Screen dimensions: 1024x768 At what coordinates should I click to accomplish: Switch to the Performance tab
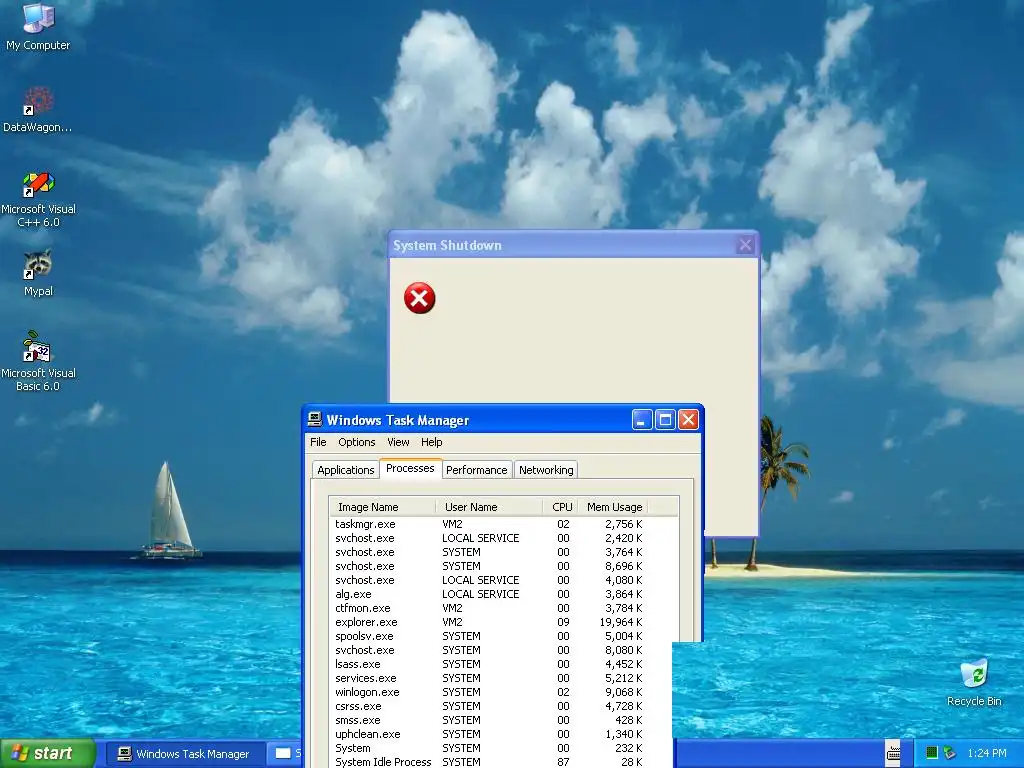point(477,470)
